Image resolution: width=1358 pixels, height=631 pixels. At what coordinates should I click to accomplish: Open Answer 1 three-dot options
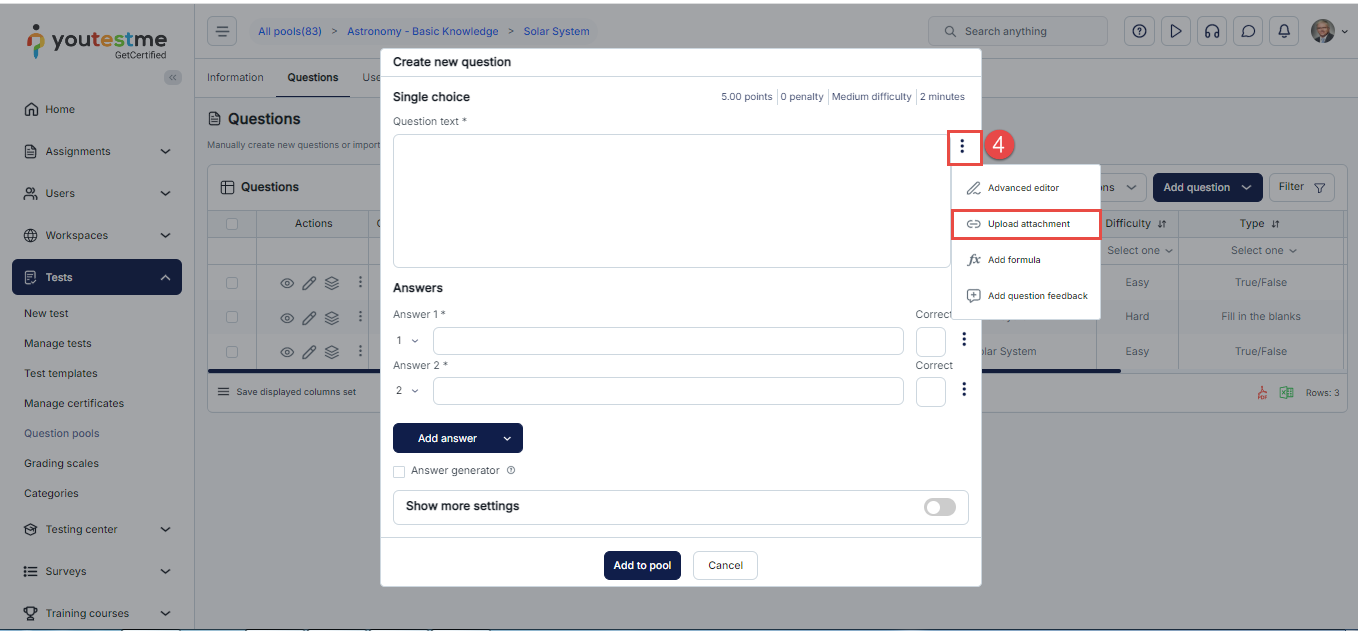[963, 340]
